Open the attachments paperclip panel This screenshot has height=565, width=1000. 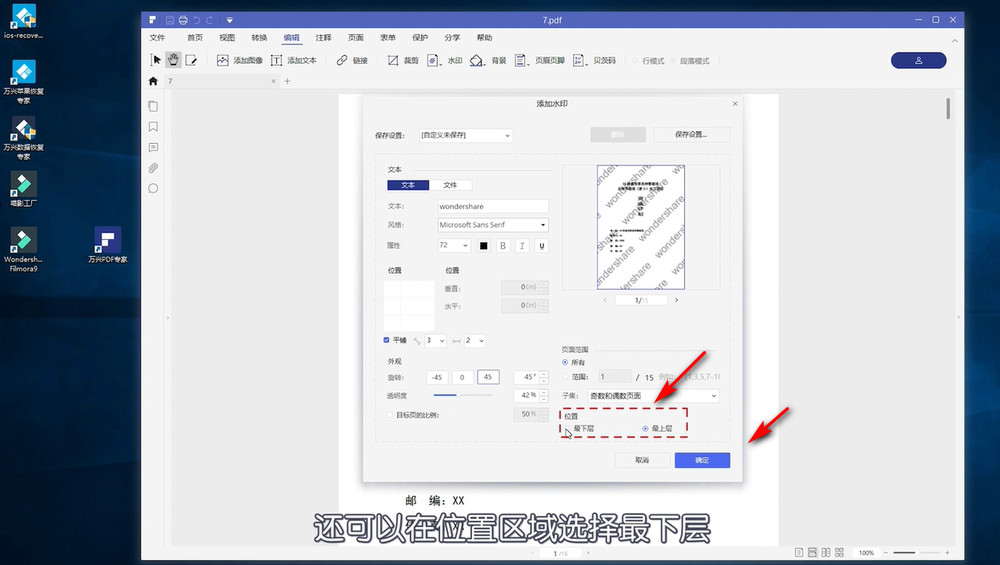153,168
